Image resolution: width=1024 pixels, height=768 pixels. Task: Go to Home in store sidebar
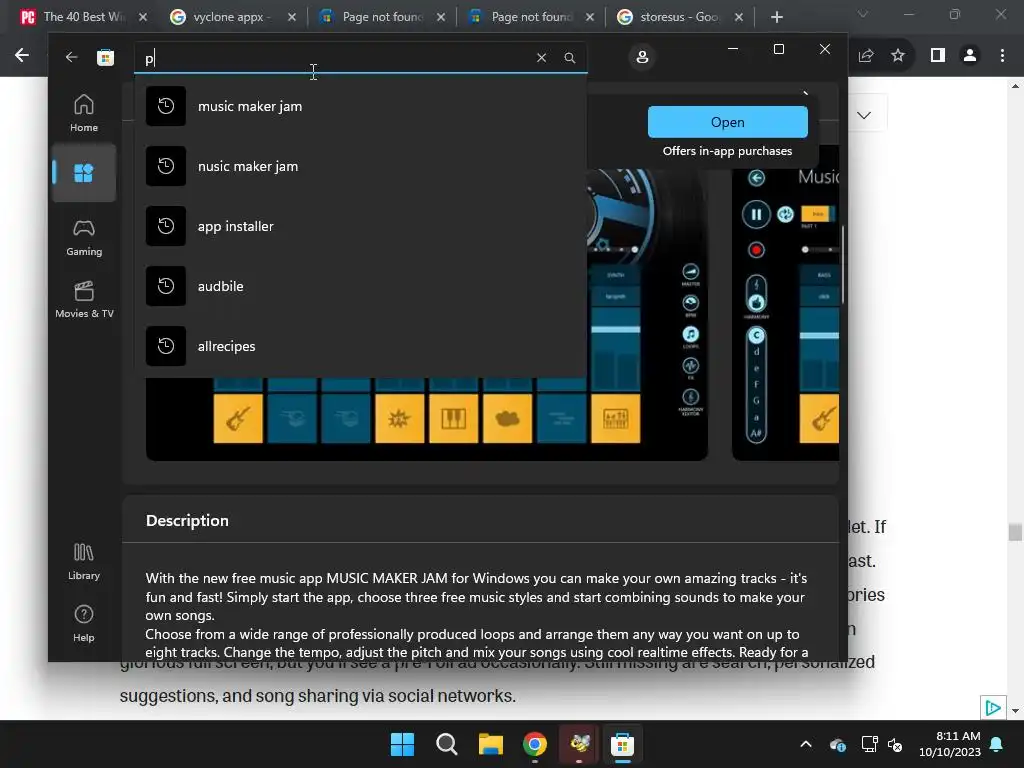pyautogui.click(x=84, y=113)
